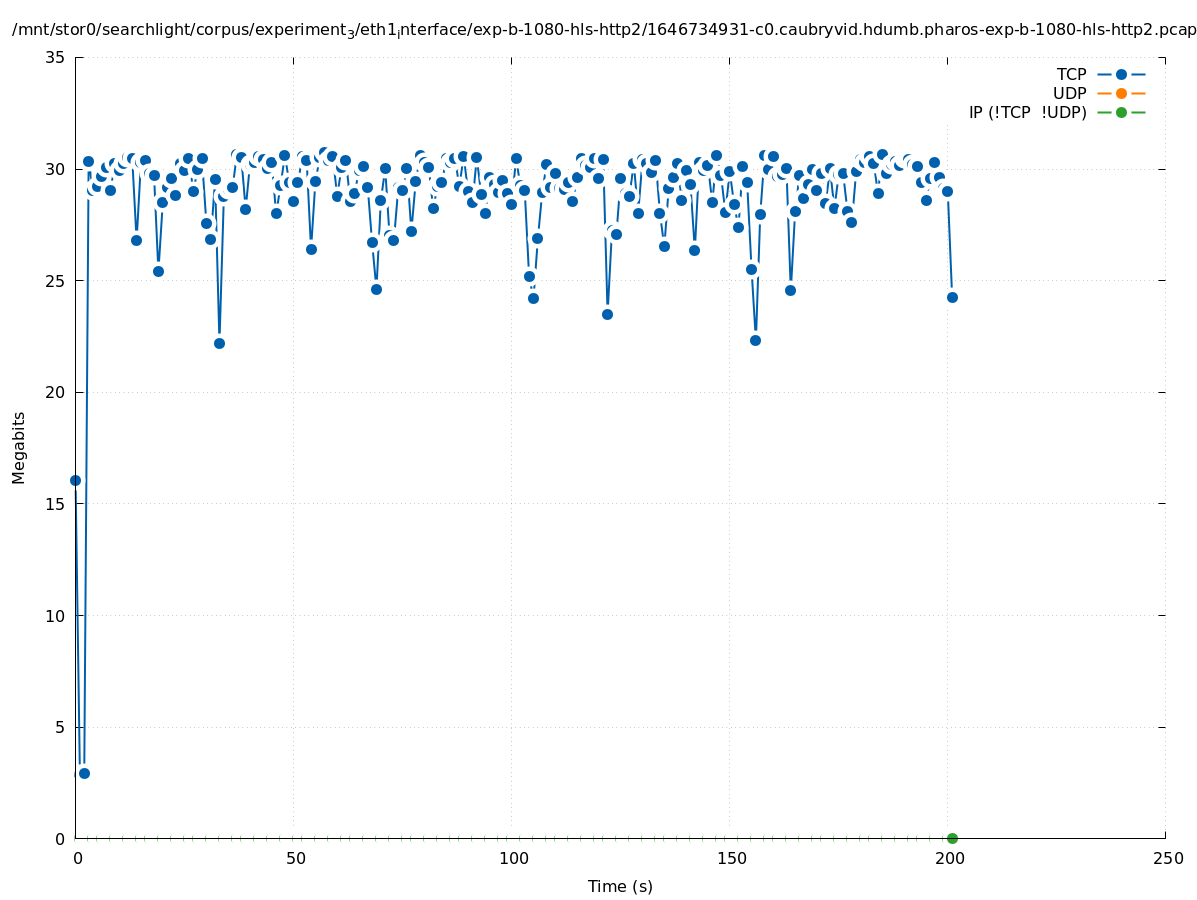The image size is (1197, 900).
Task: Click the 150 tick label on the time axis
Action: point(731,858)
